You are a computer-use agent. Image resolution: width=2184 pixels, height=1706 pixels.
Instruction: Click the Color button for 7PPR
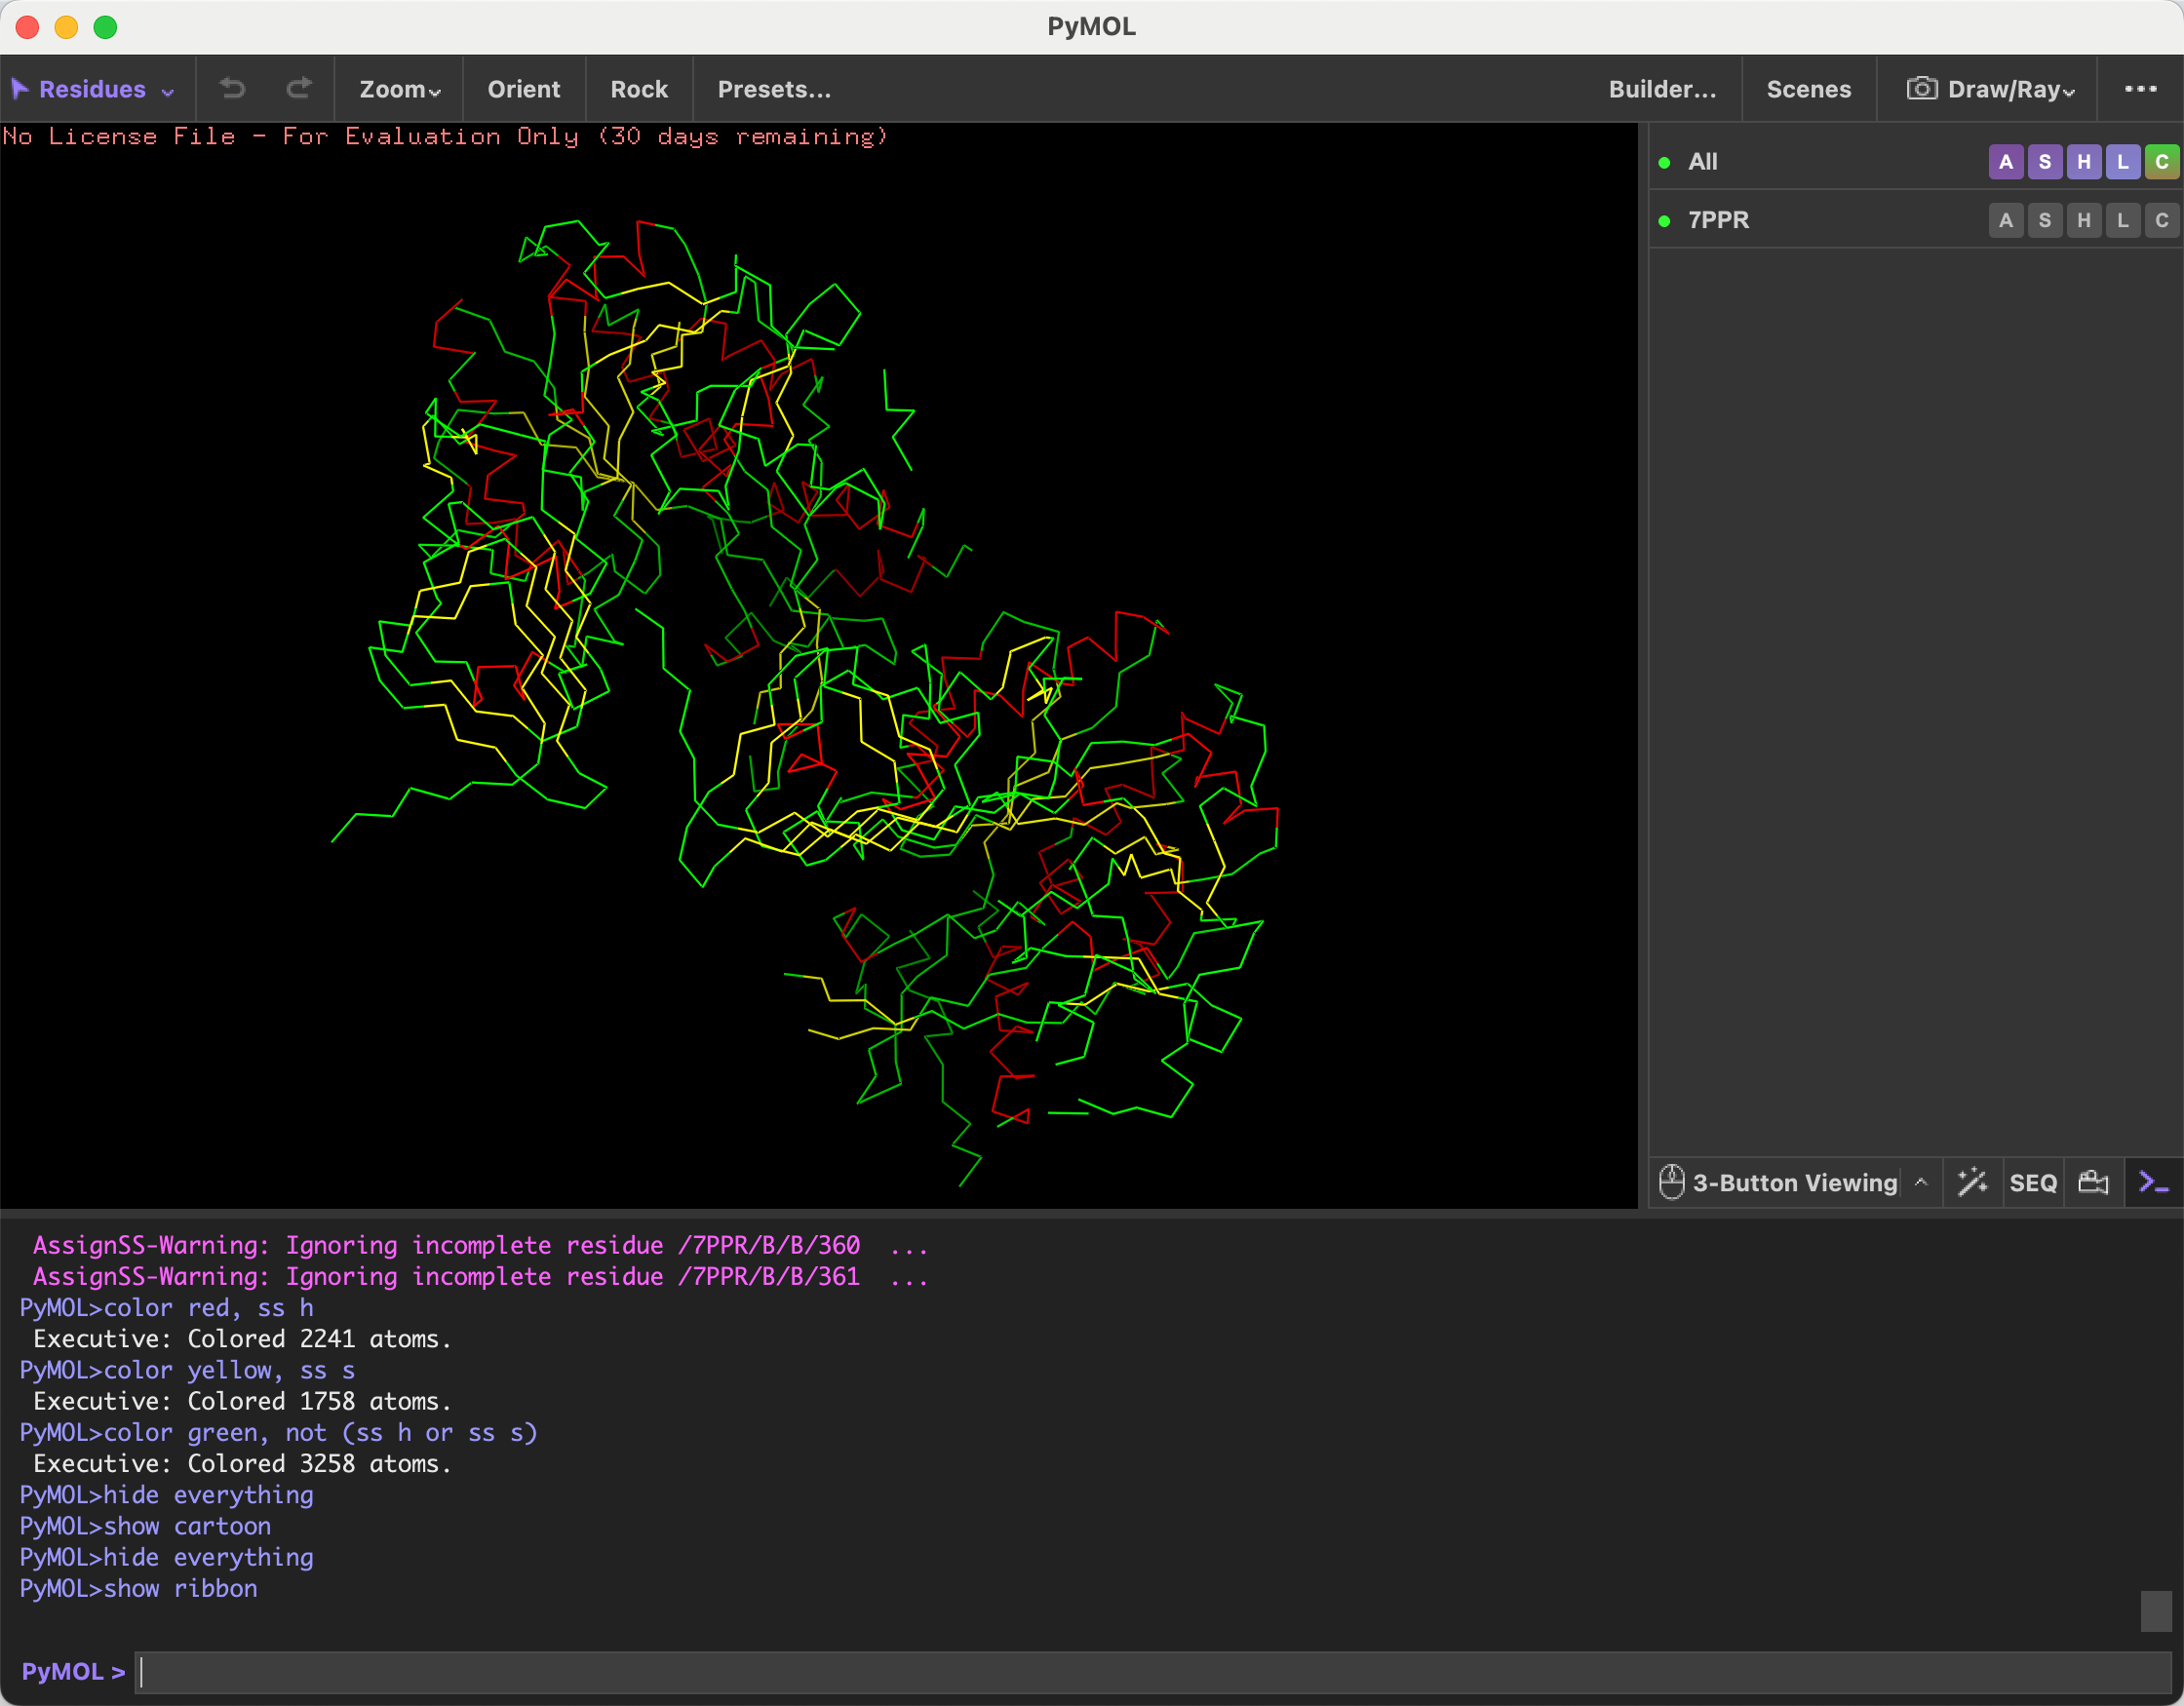click(2161, 220)
